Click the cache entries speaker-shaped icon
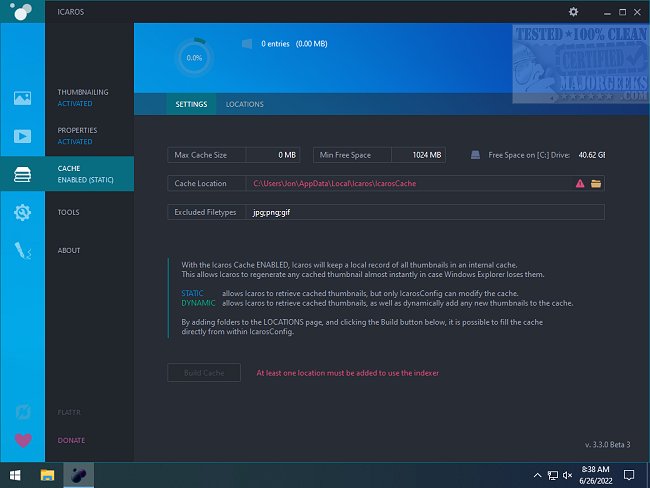 click(x=247, y=44)
